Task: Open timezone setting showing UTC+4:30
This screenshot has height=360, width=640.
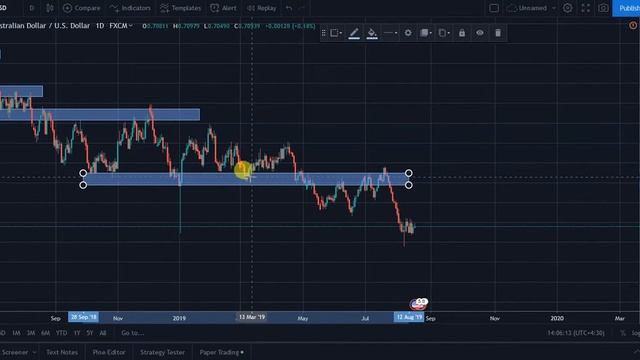Action: point(576,333)
